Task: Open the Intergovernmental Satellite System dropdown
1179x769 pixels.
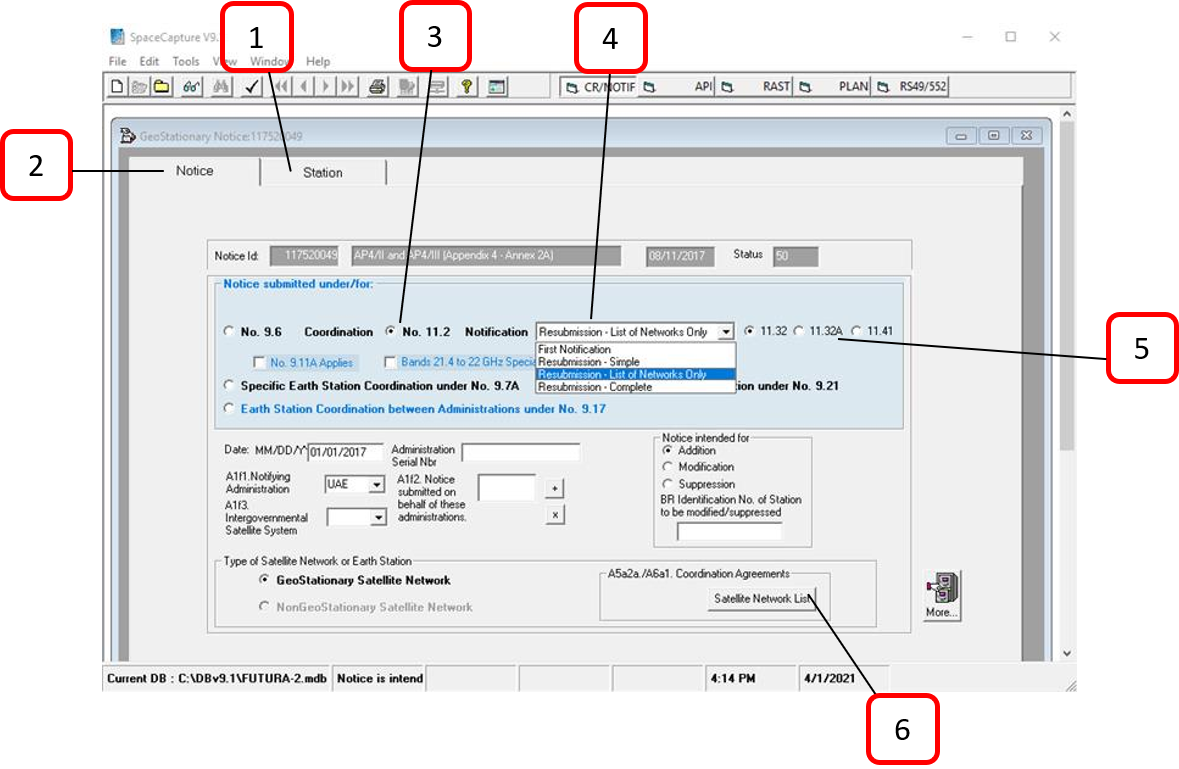Action: click(378, 517)
